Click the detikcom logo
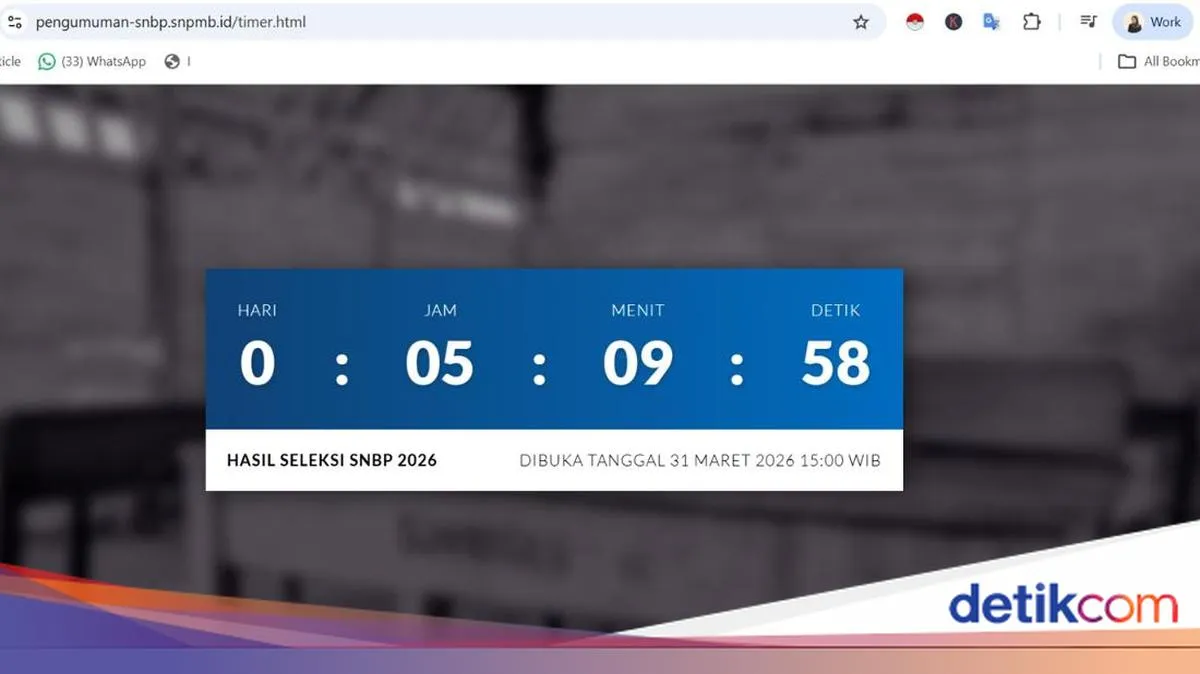The image size is (1200, 674). point(1065,604)
